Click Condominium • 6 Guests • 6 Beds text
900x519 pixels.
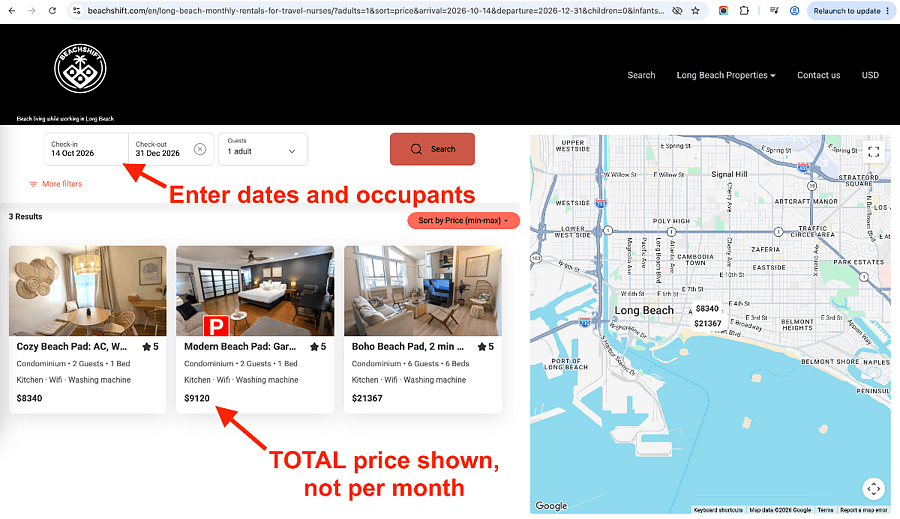tap(410, 364)
